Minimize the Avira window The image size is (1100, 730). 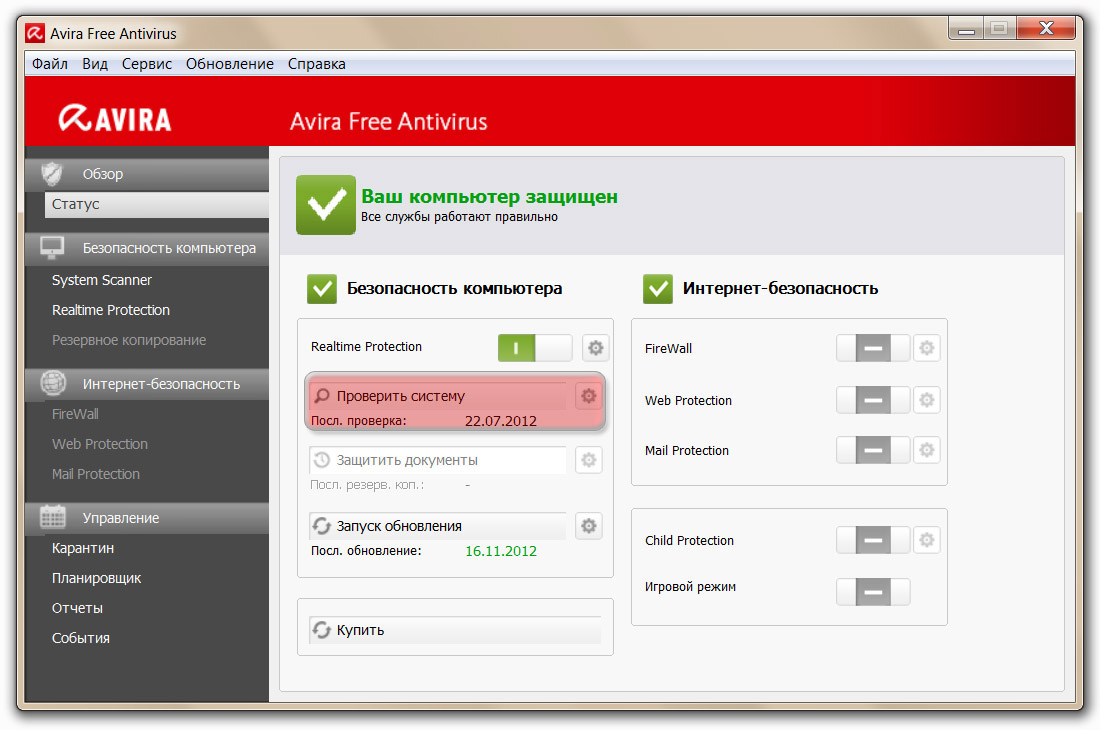click(966, 28)
